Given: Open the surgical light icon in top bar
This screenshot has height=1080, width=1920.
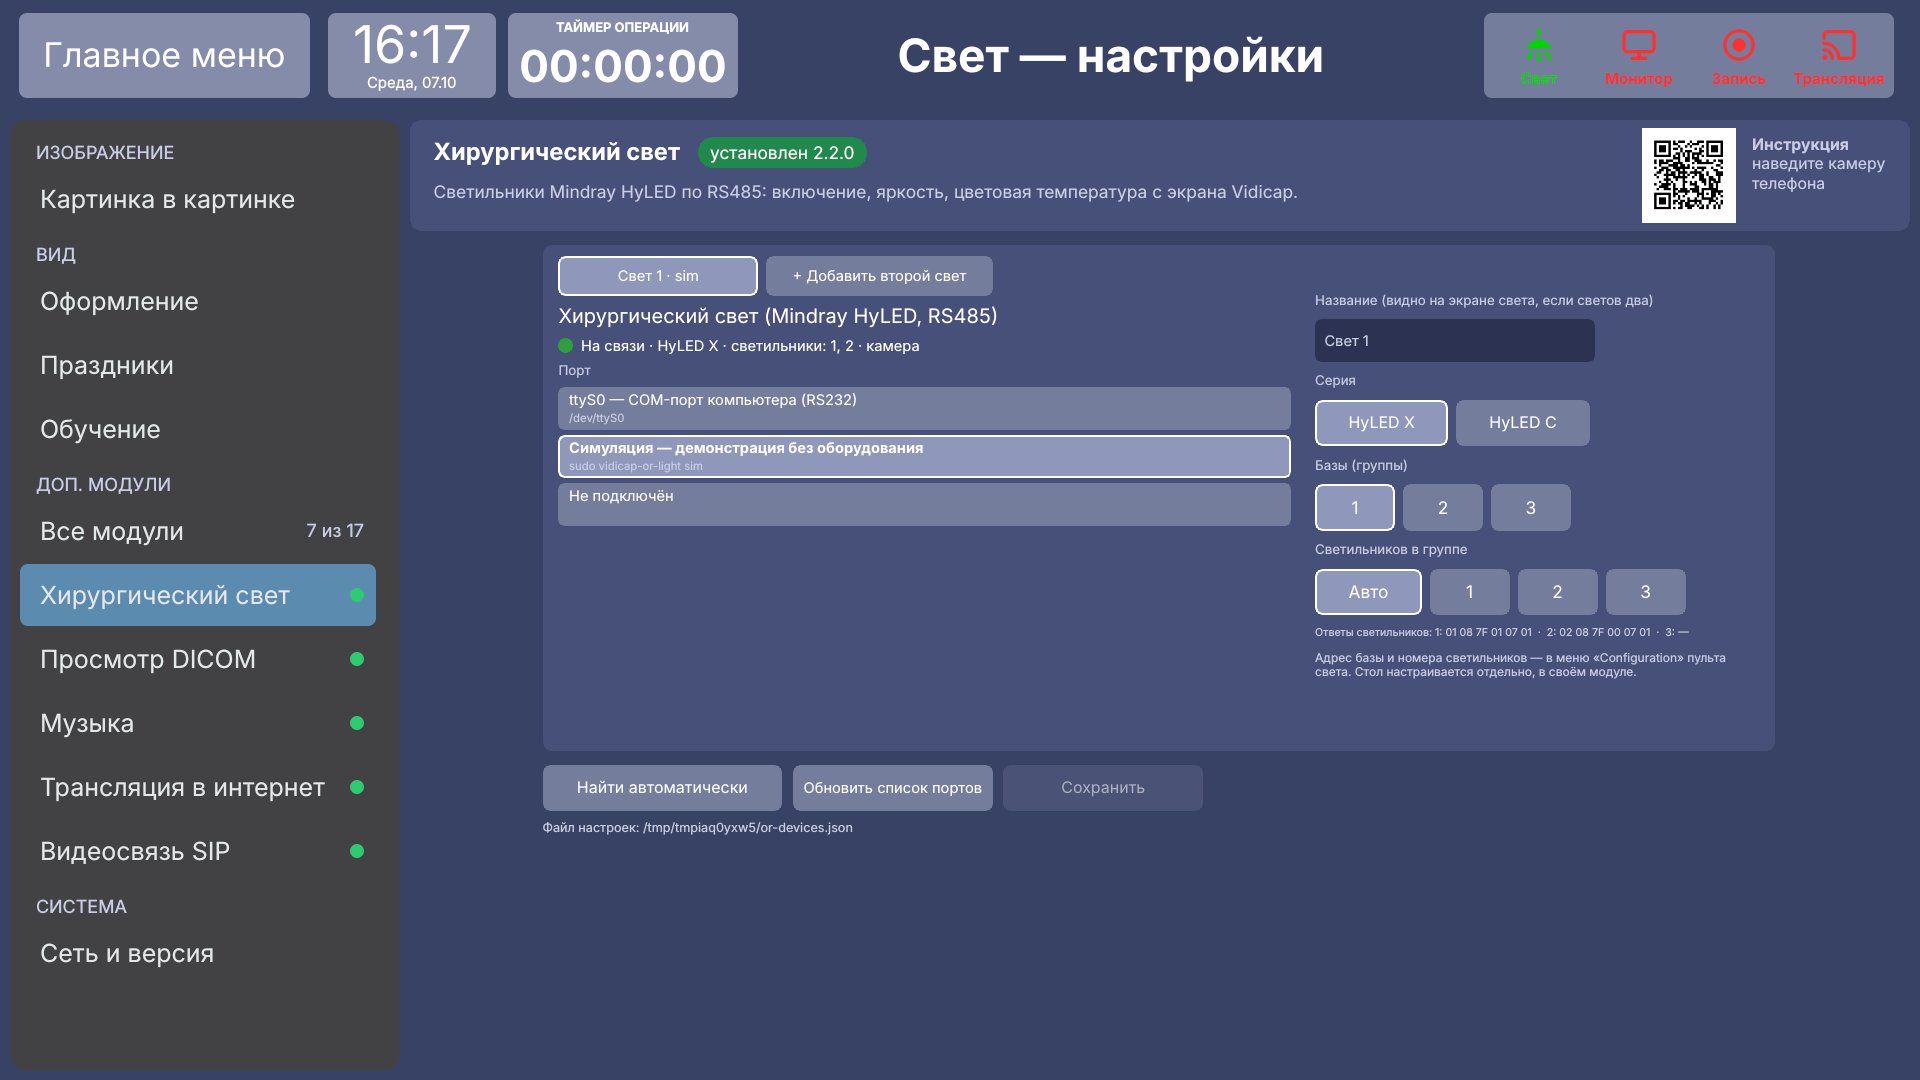Looking at the screenshot, I should [1538, 56].
